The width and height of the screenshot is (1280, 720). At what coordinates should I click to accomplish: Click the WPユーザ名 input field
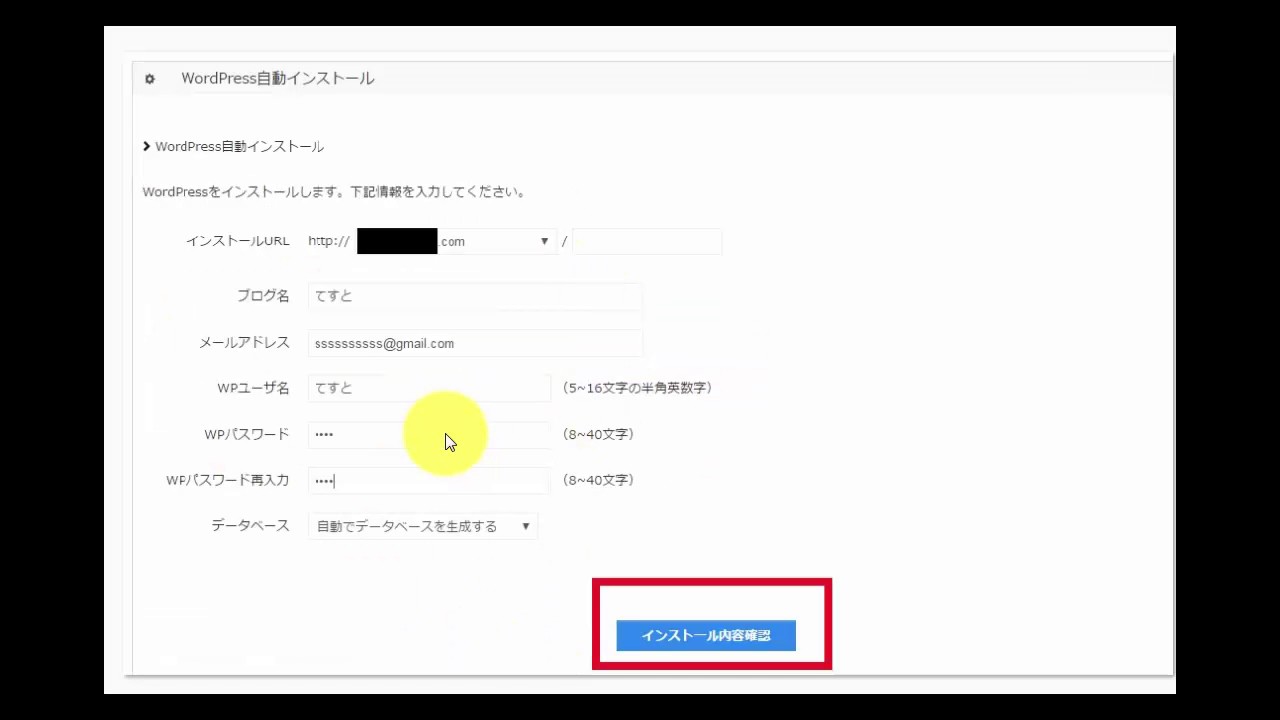click(x=429, y=388)
